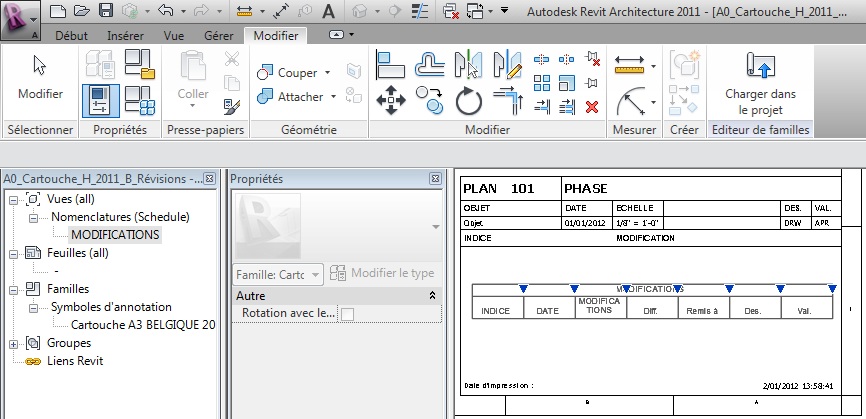Open Undo history dropdown arrow
The width and height of the screenshot is (866, 419).
[182, 11]
